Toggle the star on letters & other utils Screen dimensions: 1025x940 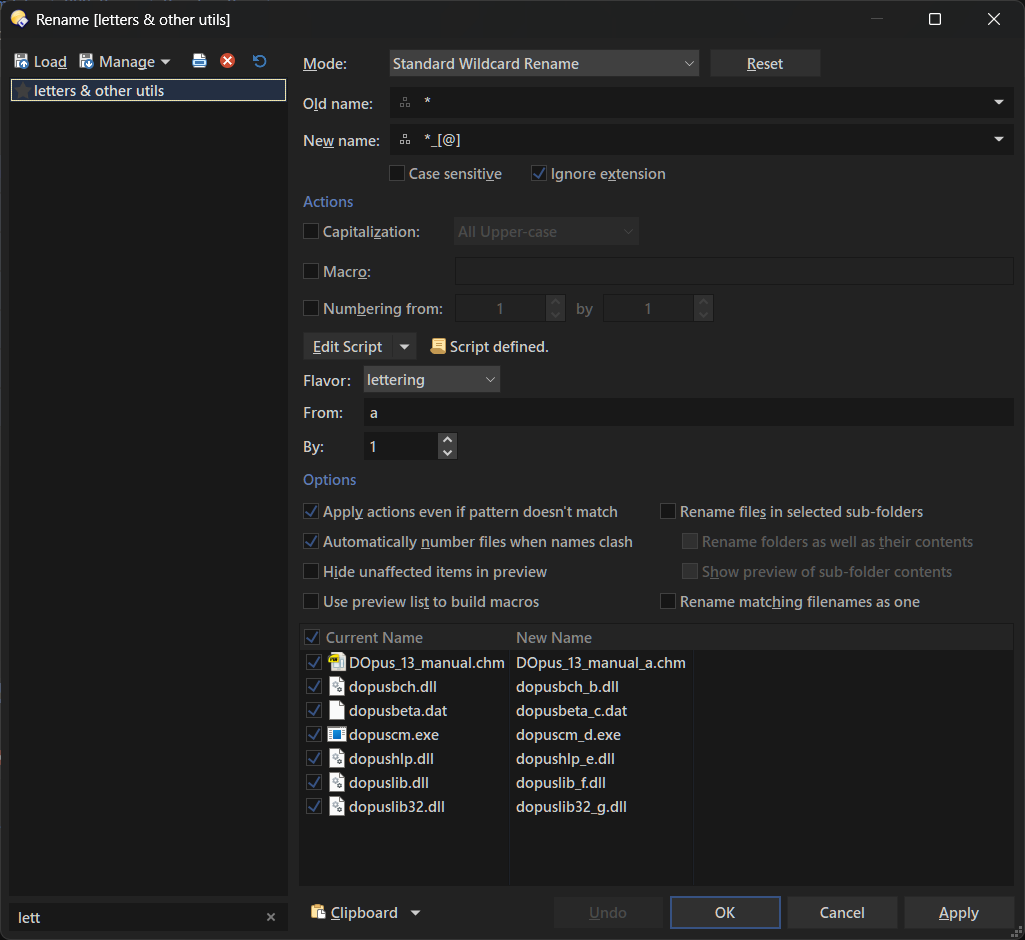pyautogui.click(x=22, y=90)
